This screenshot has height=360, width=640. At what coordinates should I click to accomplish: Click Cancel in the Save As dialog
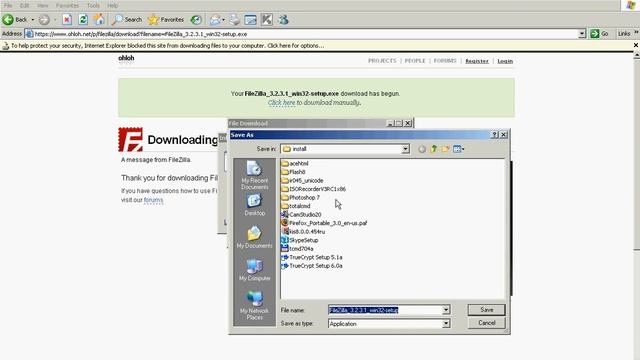486,323
